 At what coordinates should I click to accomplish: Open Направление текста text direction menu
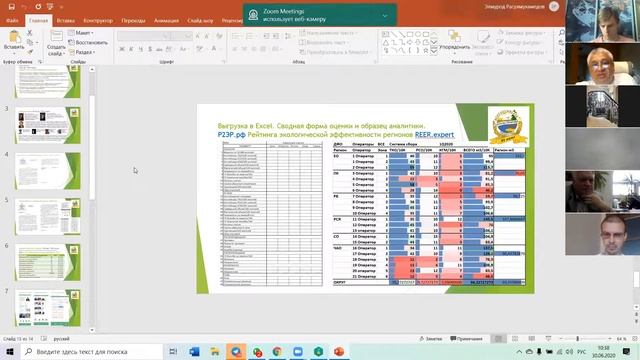click(329, 33)
